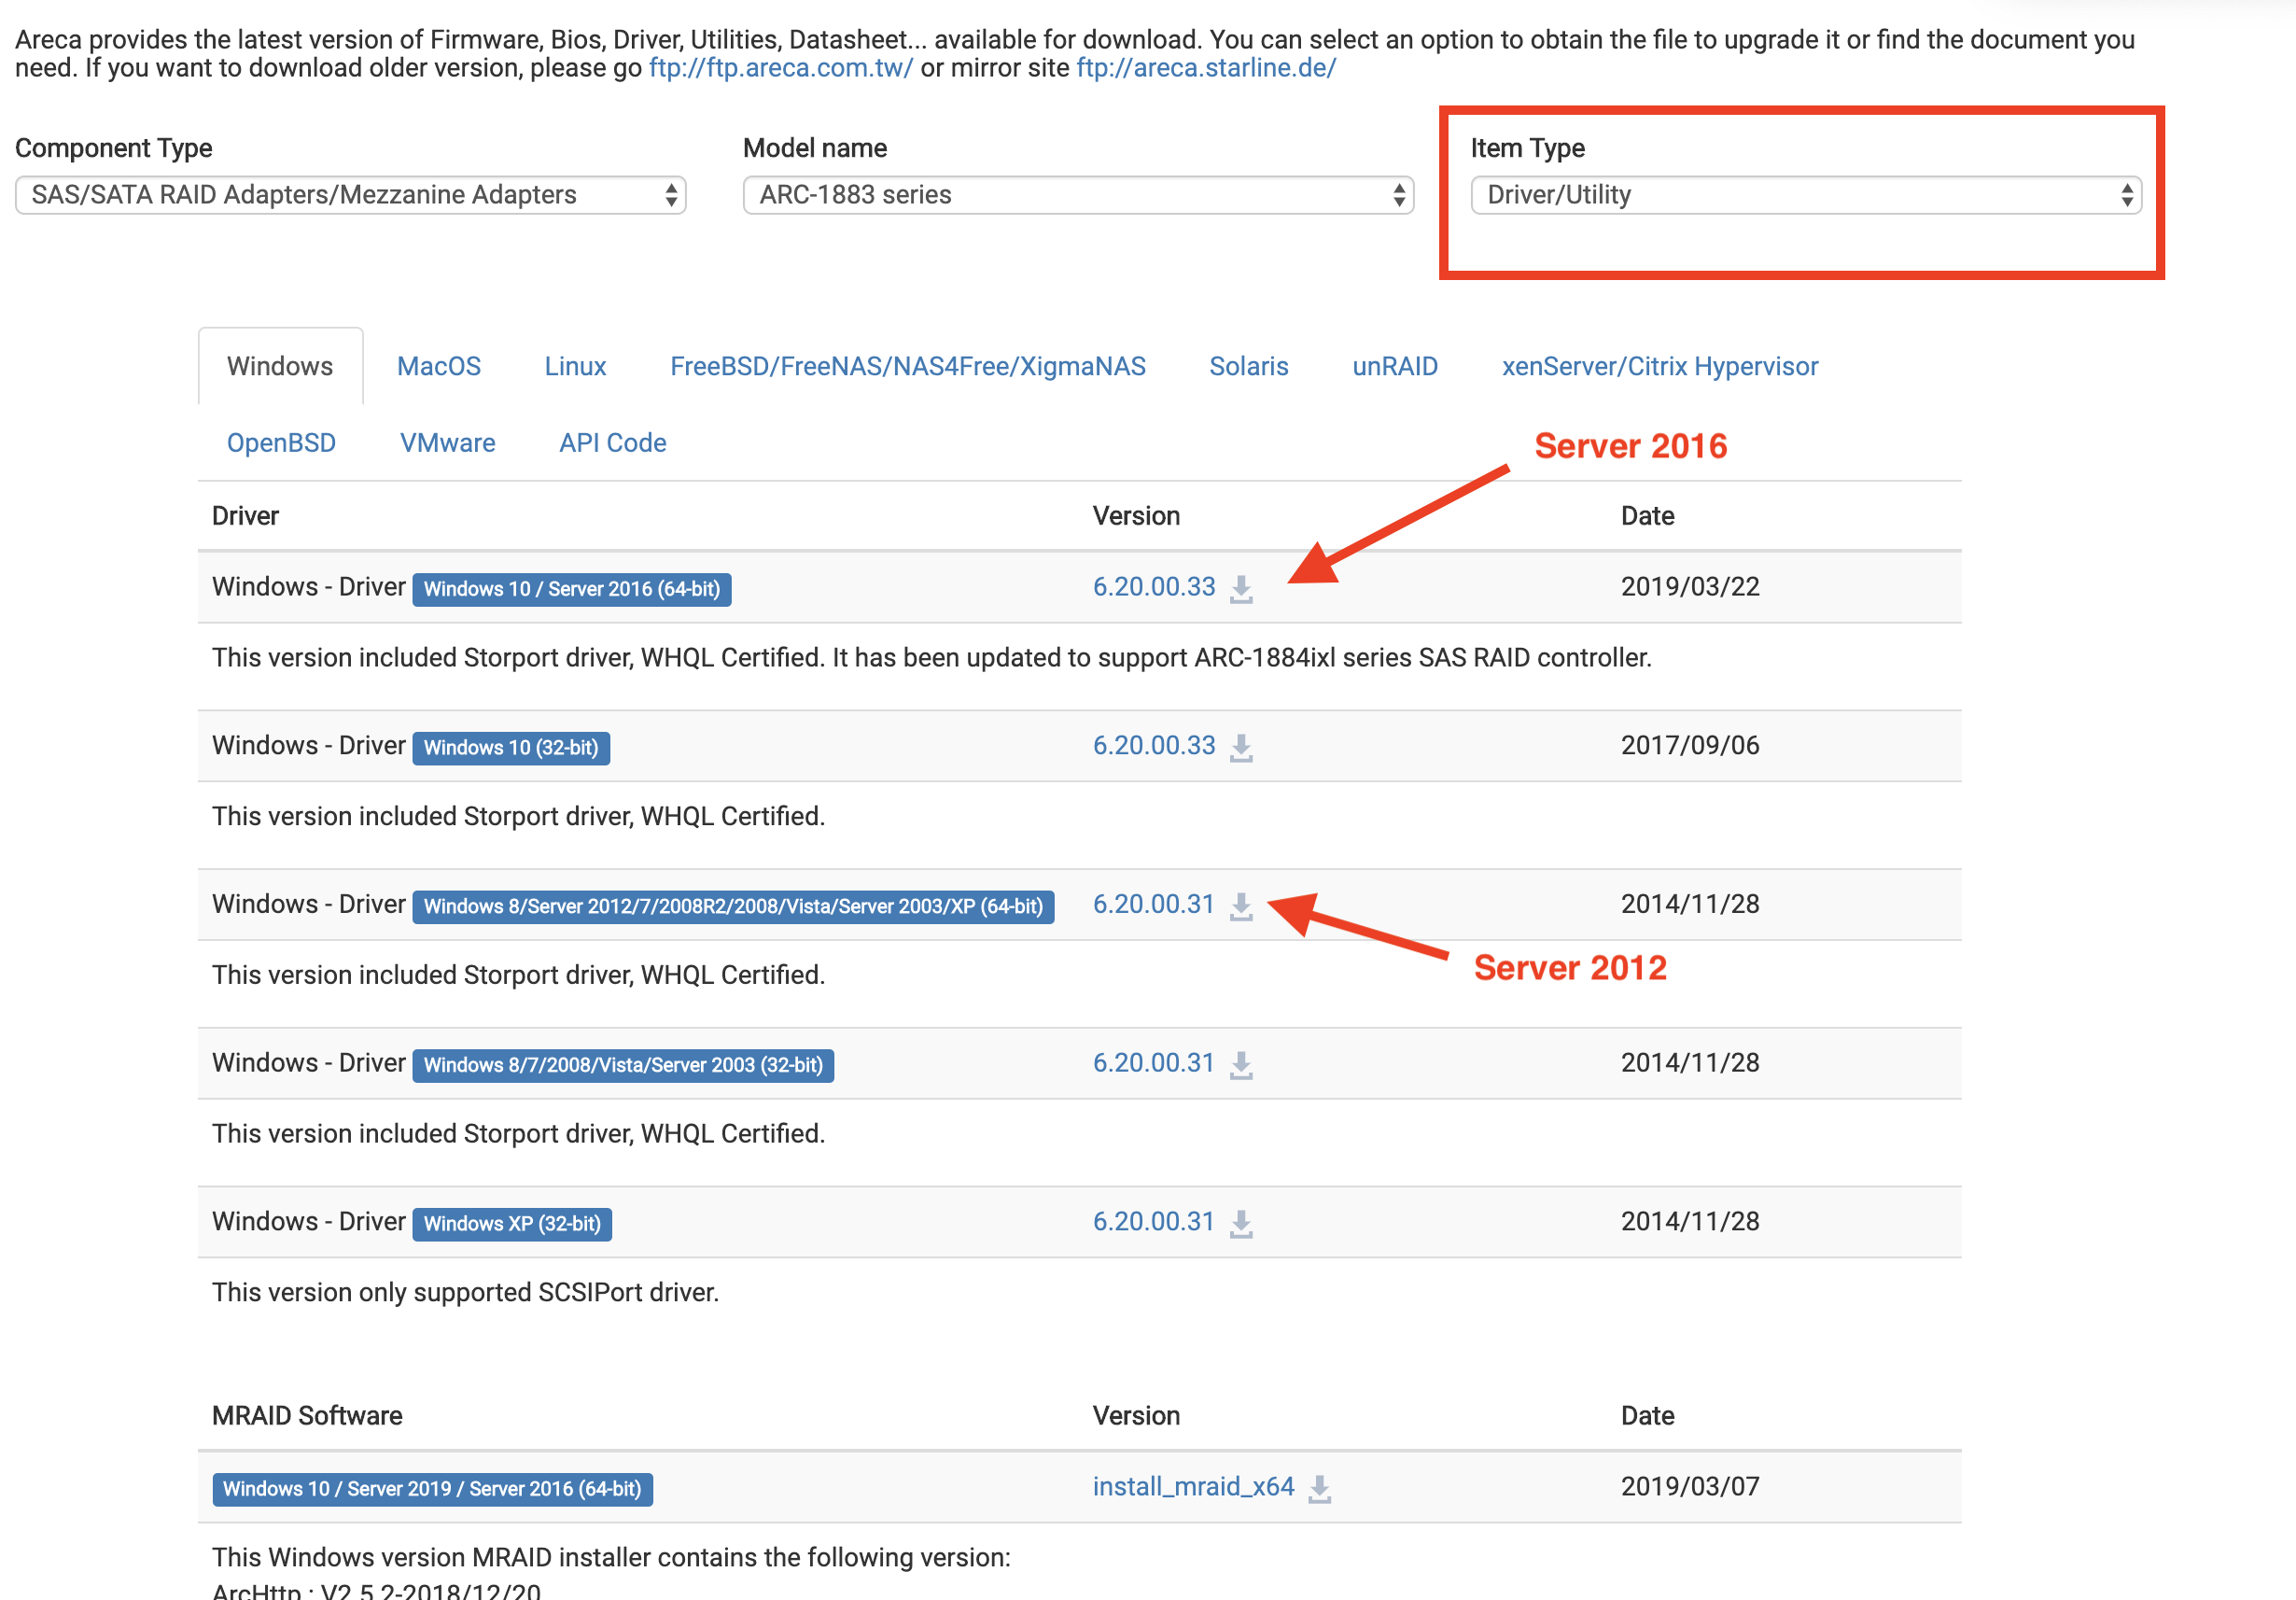Open the Item Type Driver/Utility dropdown
Screen dimensions: 2296x1600
(x=1806, y=195)
